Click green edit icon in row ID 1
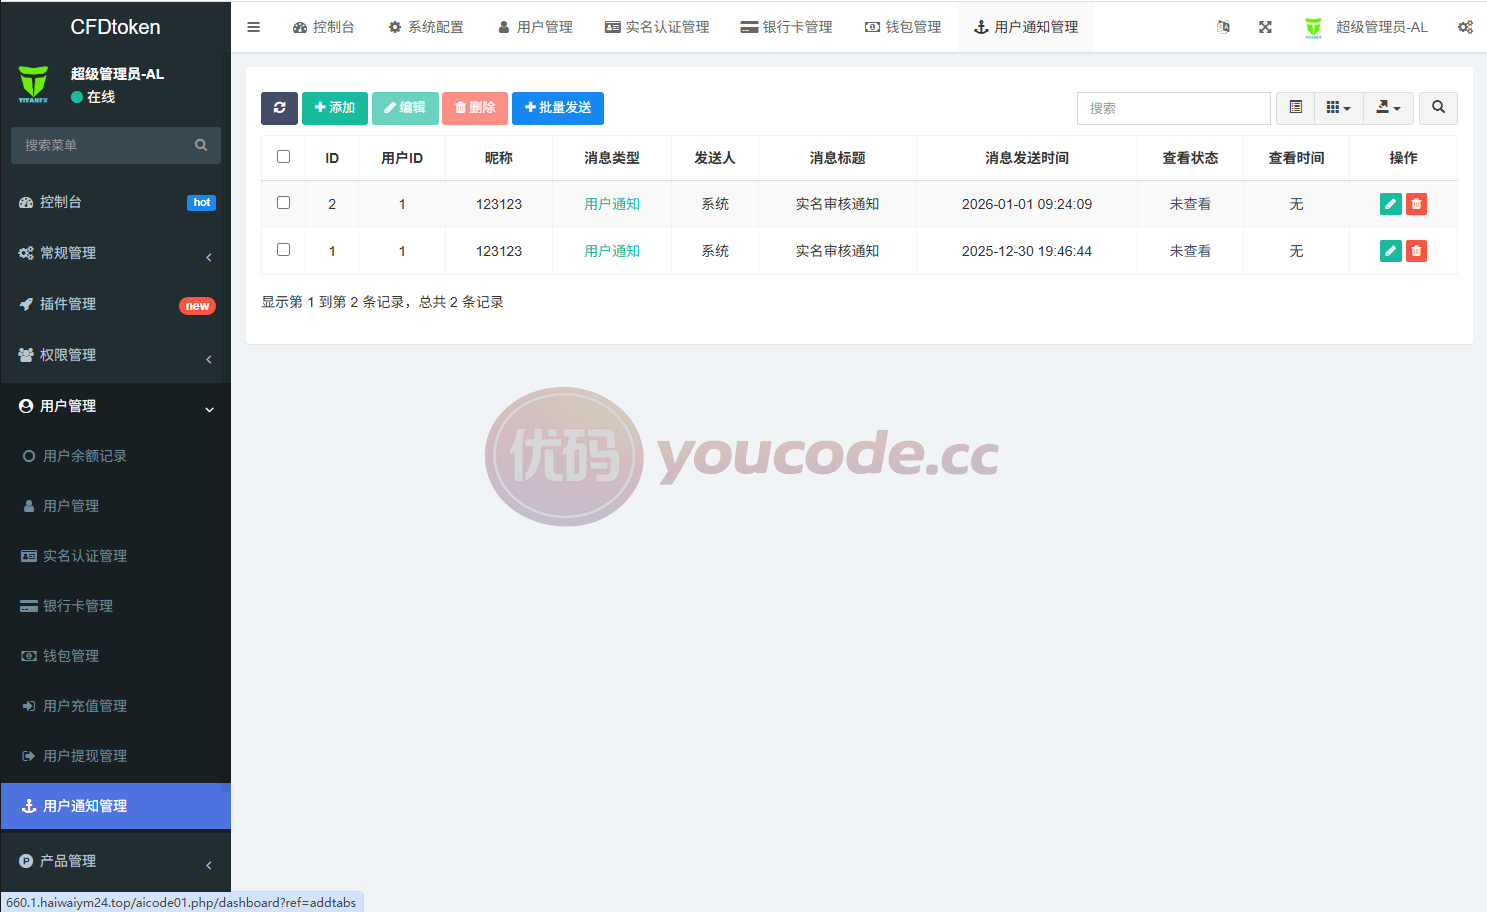 [x=1390, y=251]
